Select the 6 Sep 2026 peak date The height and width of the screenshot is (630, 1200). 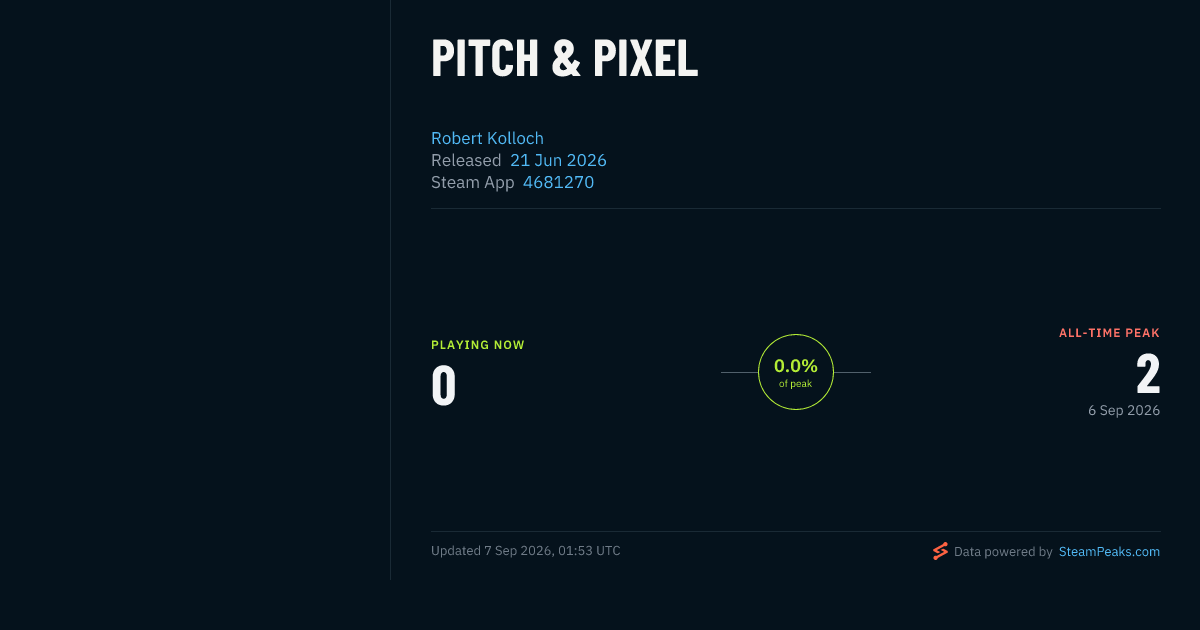(x=1124, y=410)
